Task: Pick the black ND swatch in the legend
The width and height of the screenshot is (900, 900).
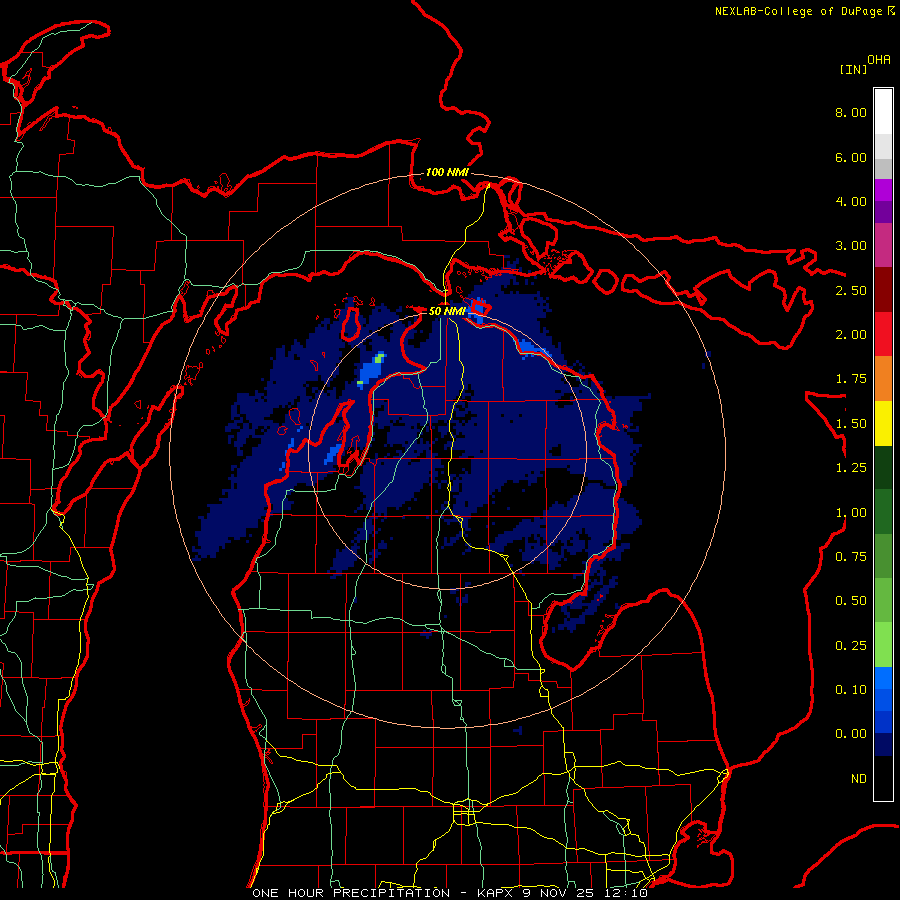Action: point(883,778)
